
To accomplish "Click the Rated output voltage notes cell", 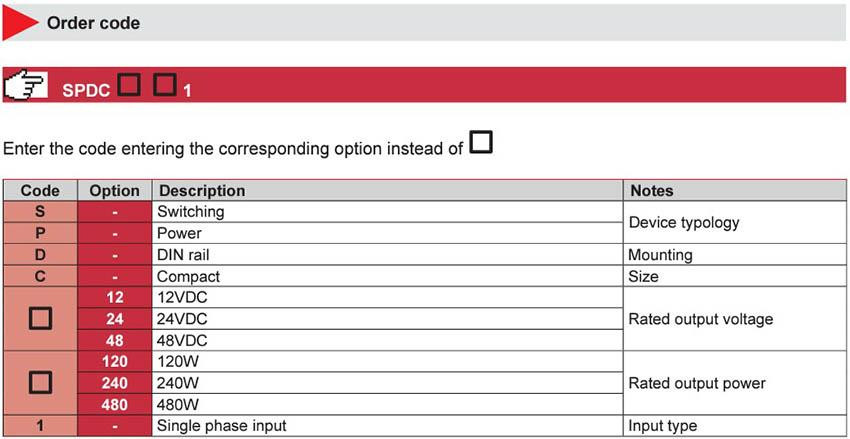I will 735,319.
